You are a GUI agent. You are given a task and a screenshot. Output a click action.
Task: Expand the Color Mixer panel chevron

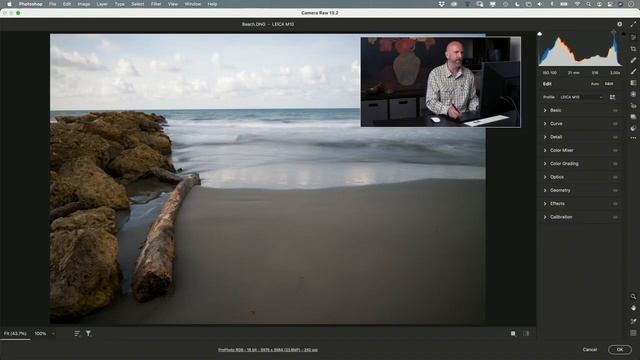pos(545,150)
